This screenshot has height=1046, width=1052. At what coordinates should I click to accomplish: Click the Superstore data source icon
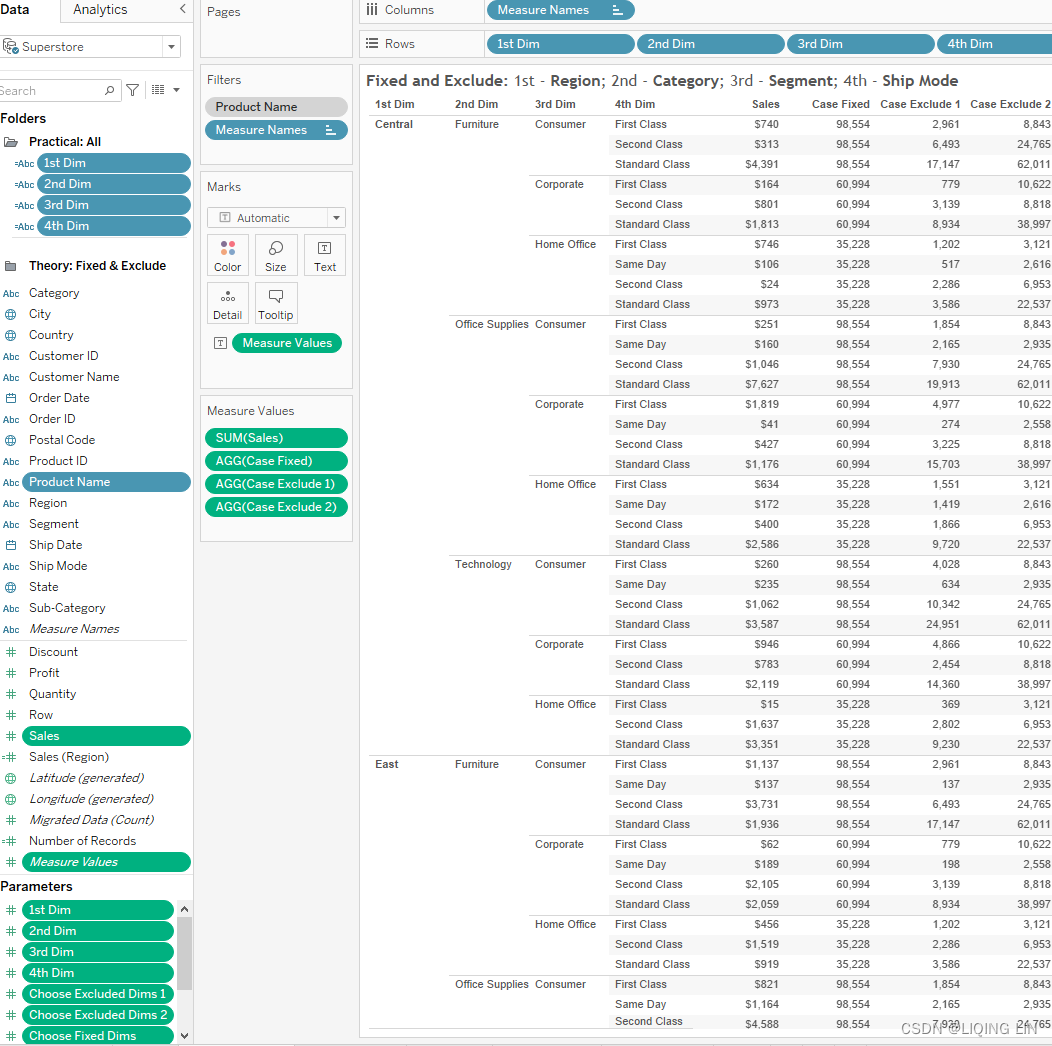[x=10, y=46]
